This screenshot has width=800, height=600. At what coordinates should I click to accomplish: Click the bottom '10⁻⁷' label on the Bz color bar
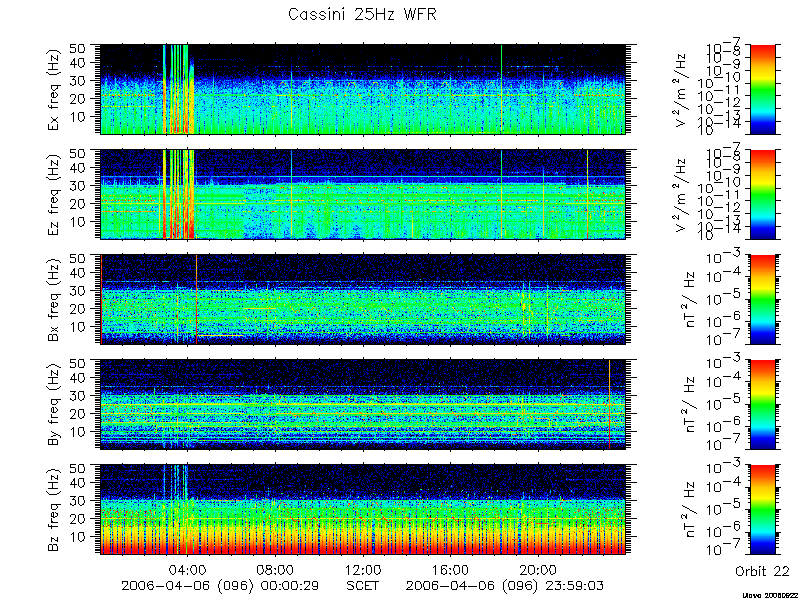(723, 550)
